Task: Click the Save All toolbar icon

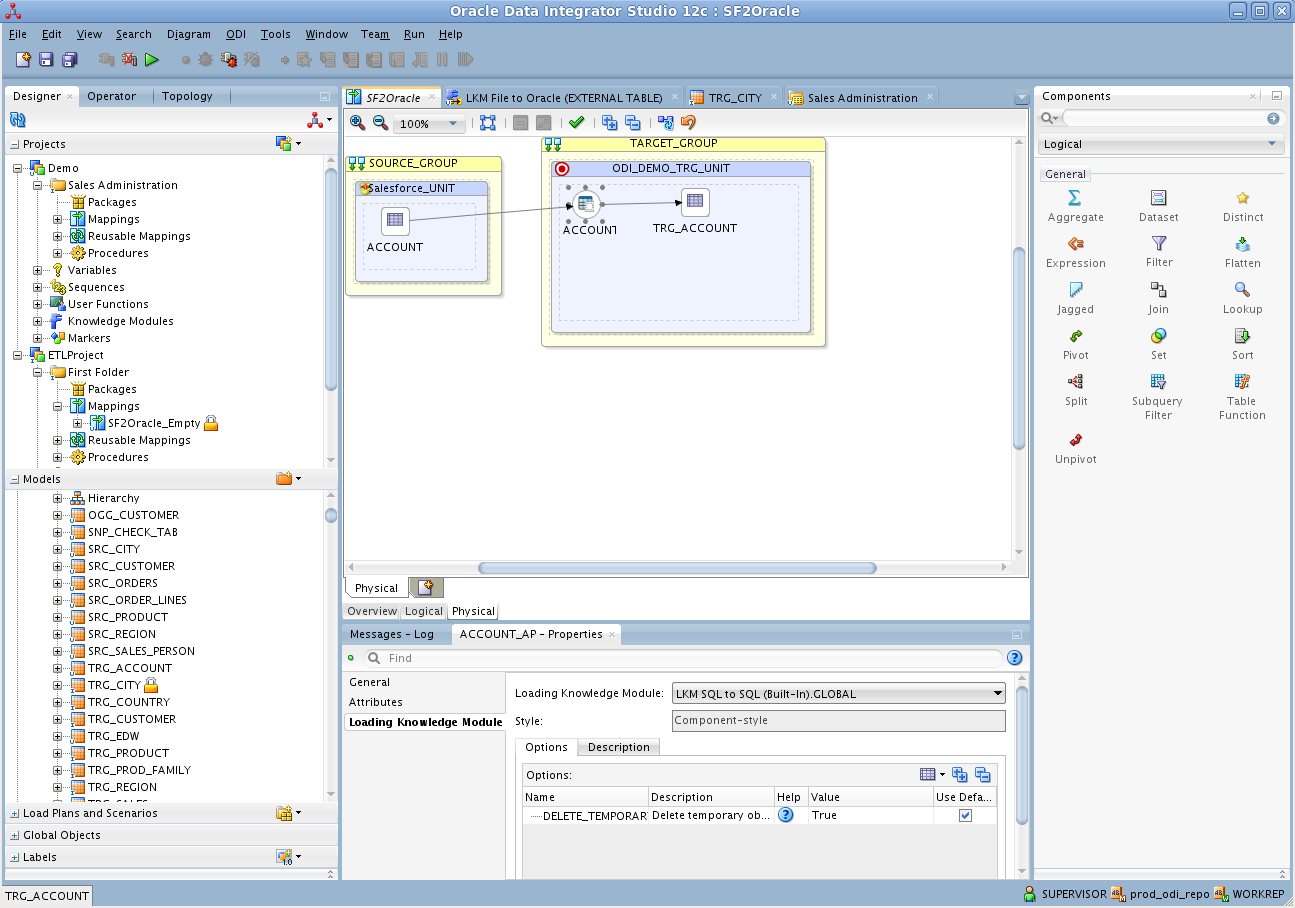Action: pyautogui.click(x=70, y=60)
